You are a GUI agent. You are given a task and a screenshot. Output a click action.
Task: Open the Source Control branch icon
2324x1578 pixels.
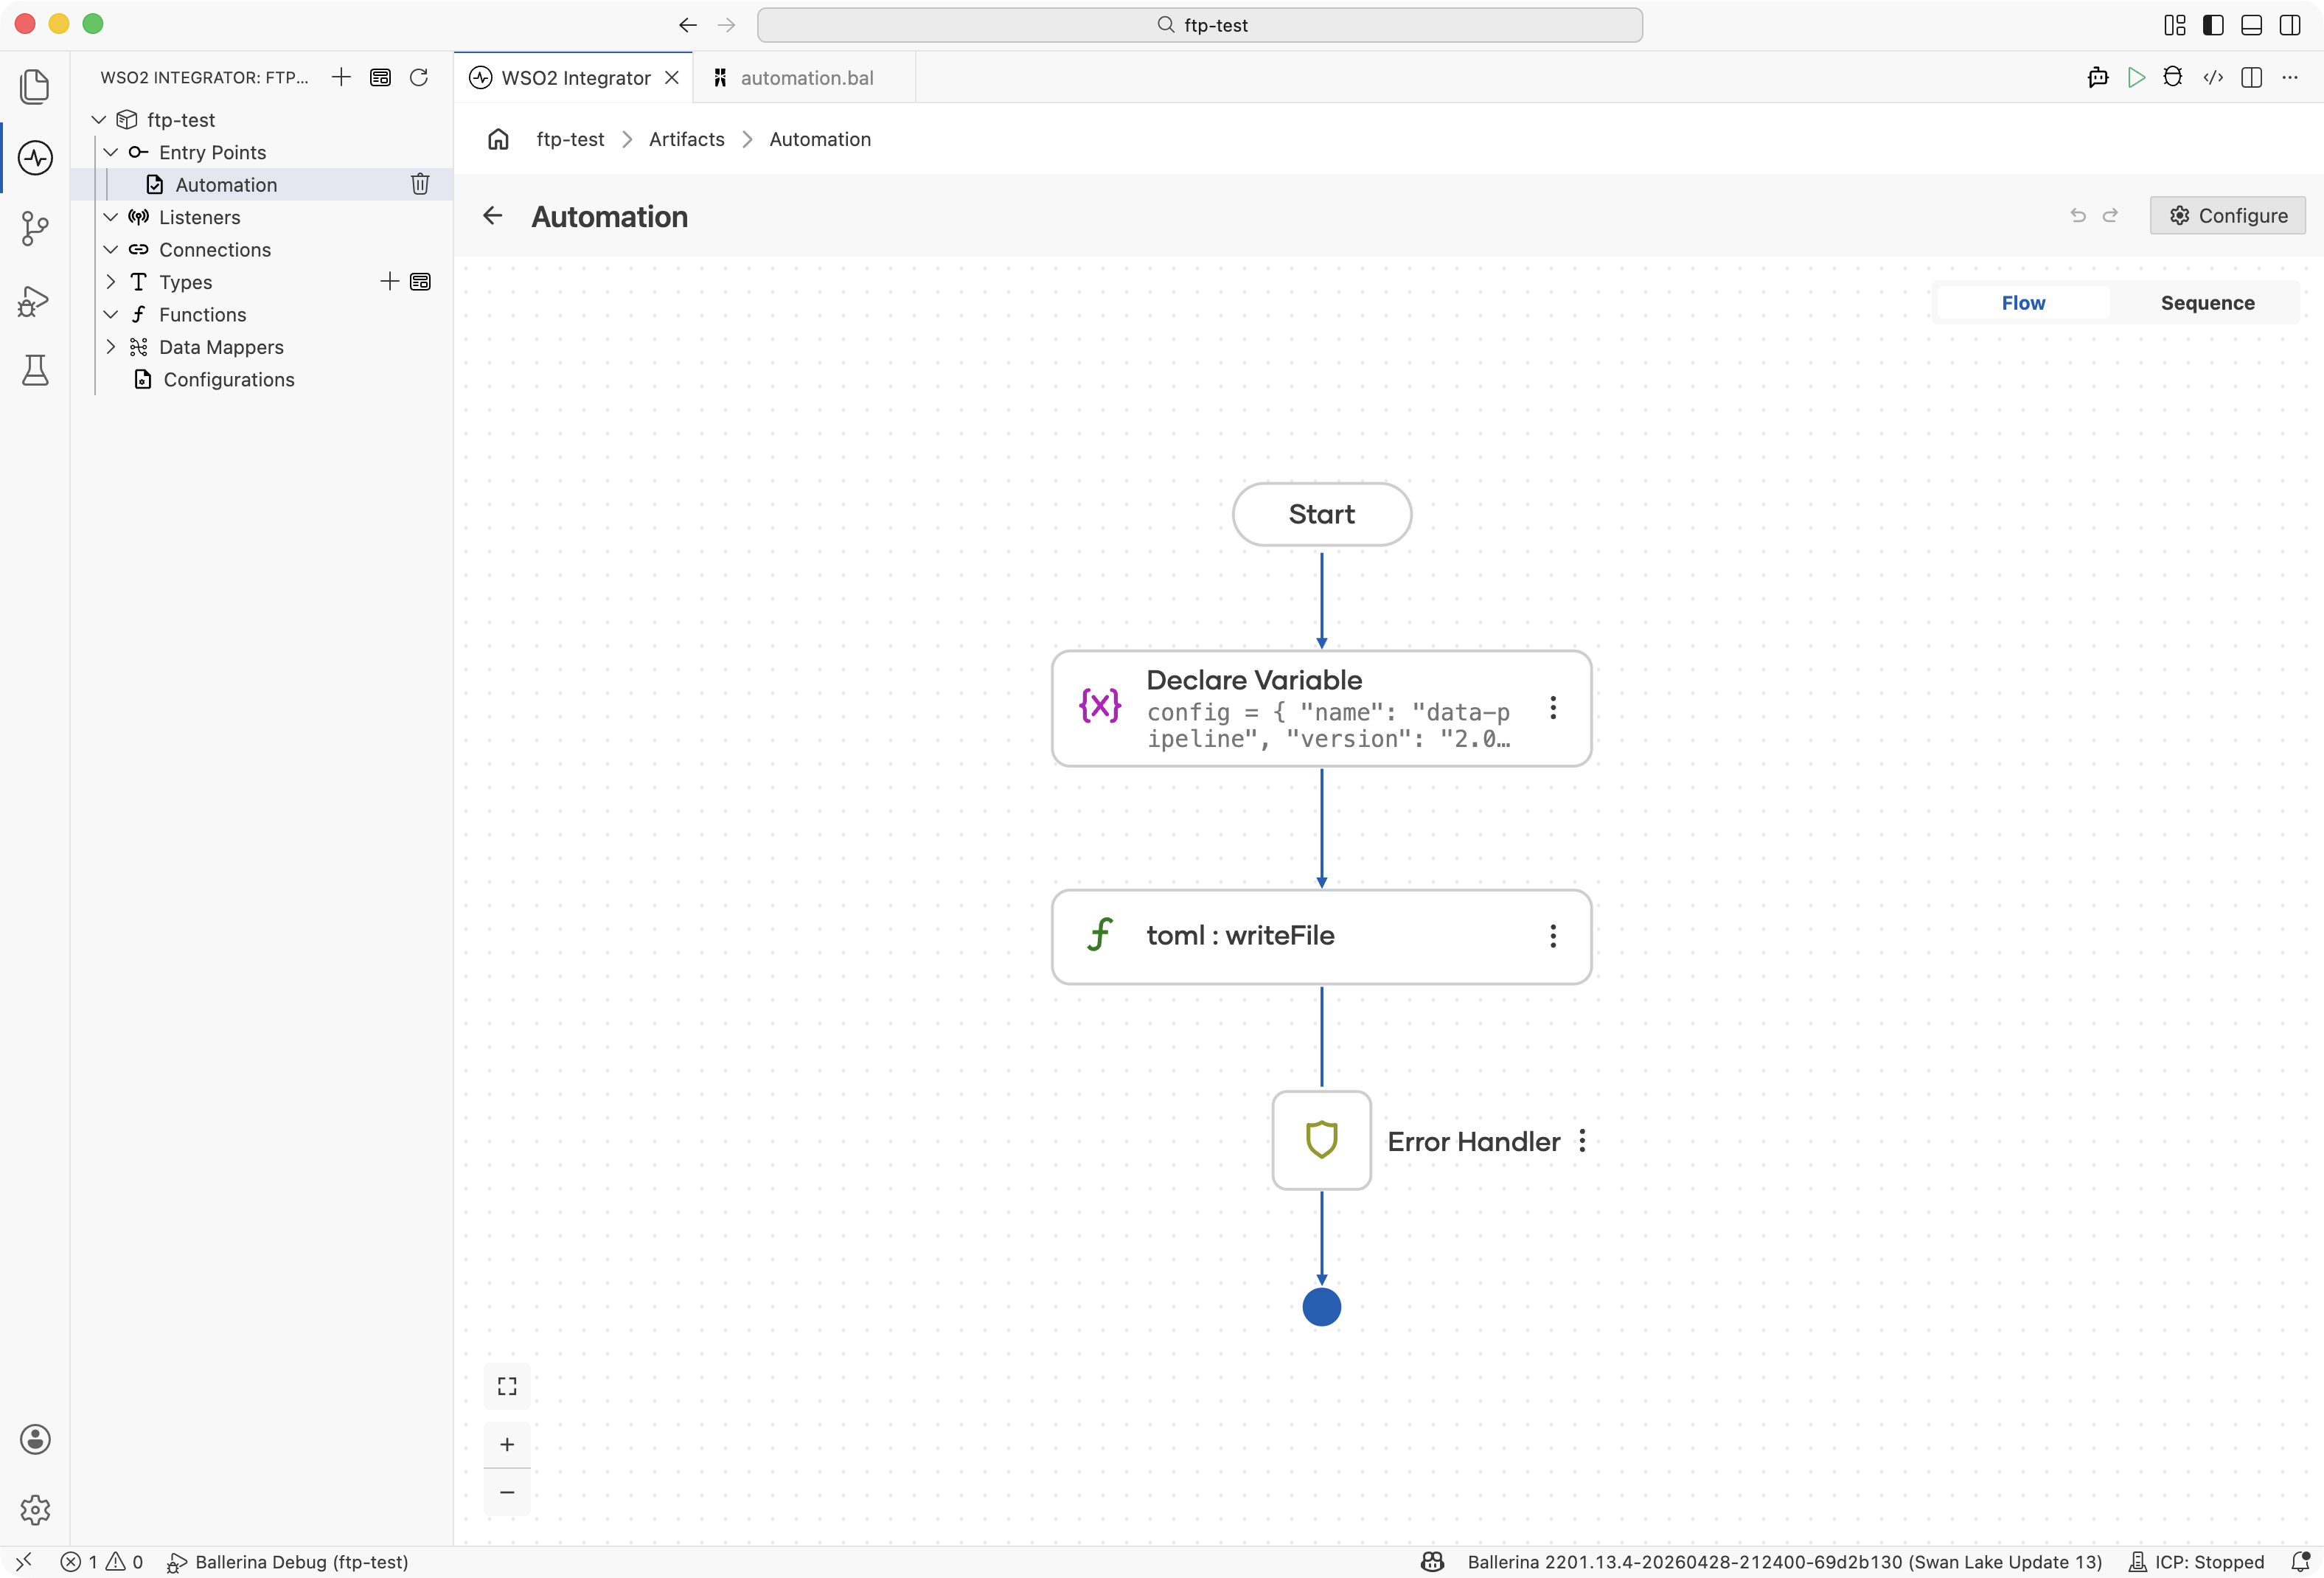pos(35,229)
